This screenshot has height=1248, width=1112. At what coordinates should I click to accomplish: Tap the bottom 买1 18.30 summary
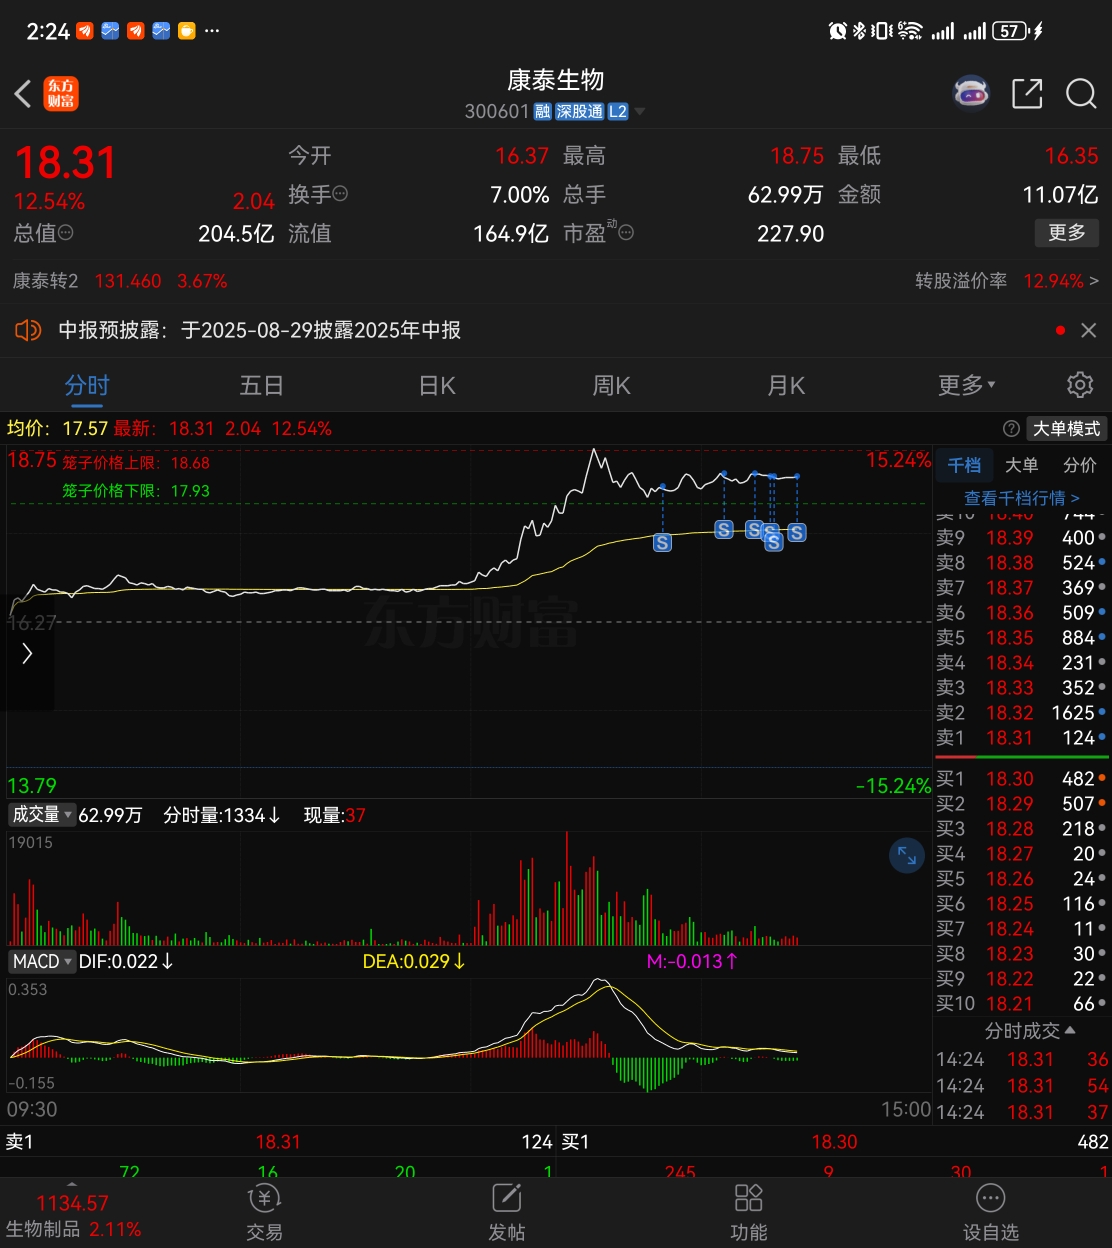point(835,1141)
